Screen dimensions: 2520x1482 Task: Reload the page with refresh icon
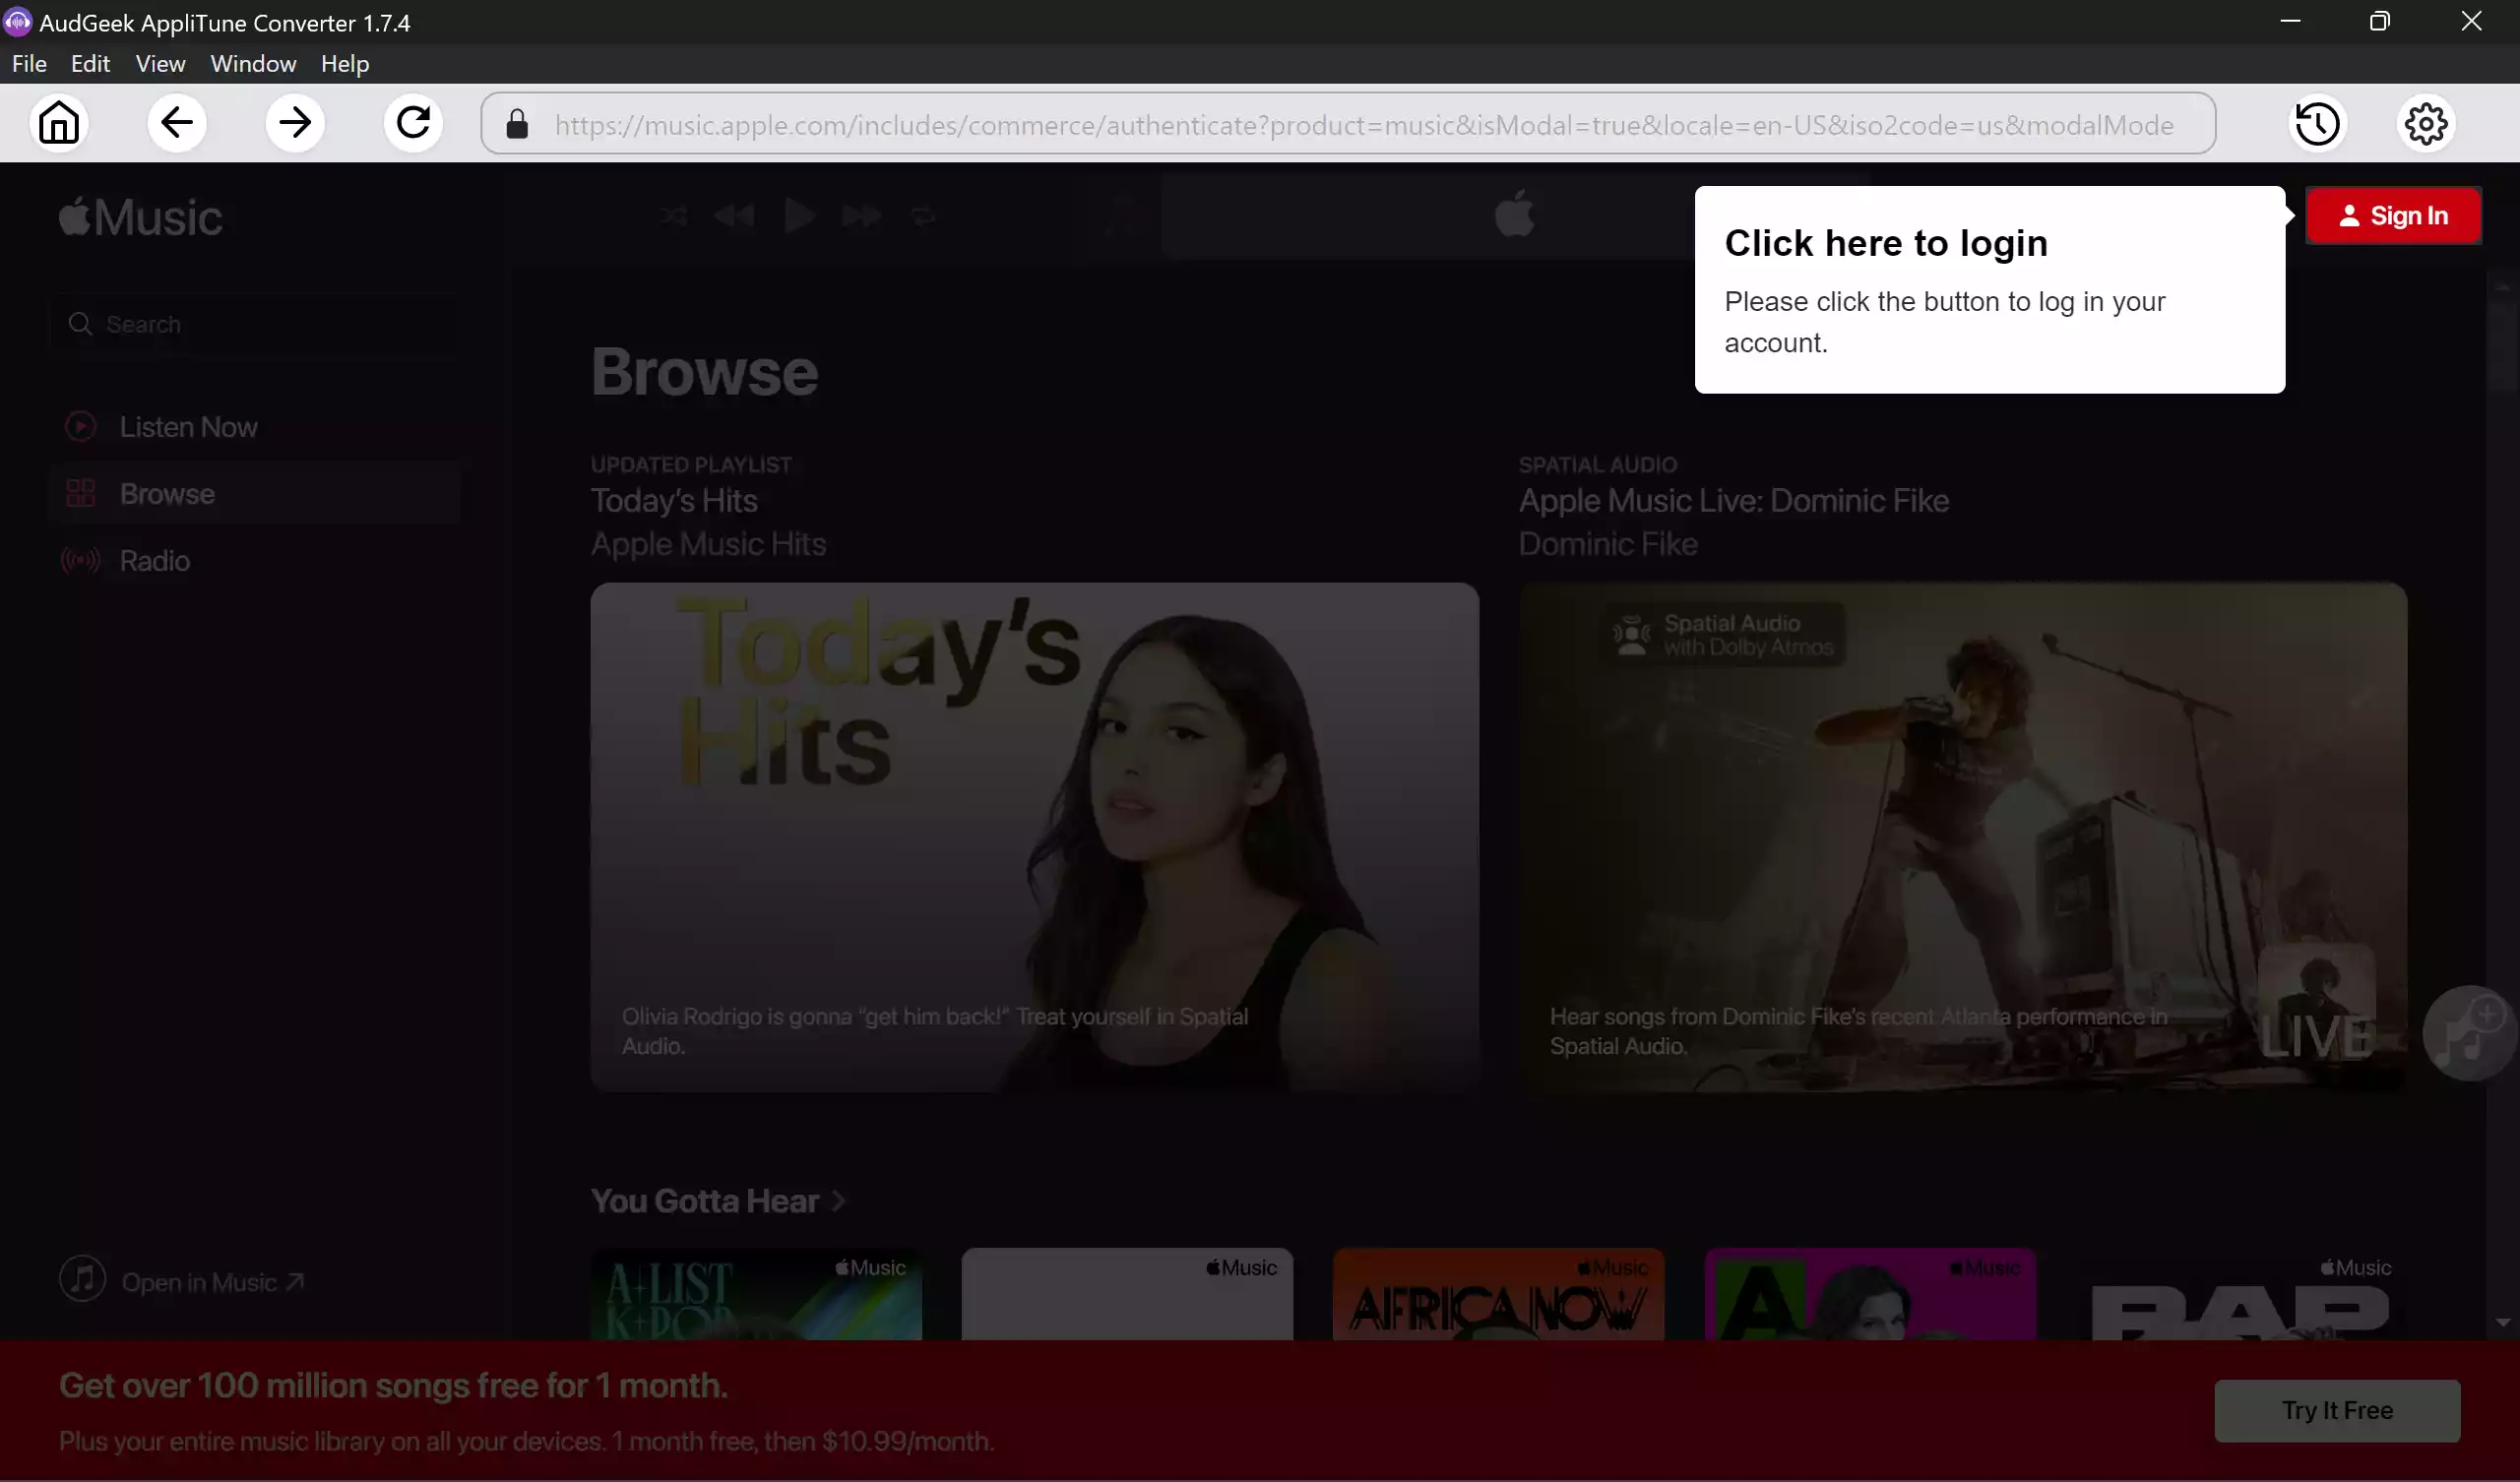pos(413,123)
